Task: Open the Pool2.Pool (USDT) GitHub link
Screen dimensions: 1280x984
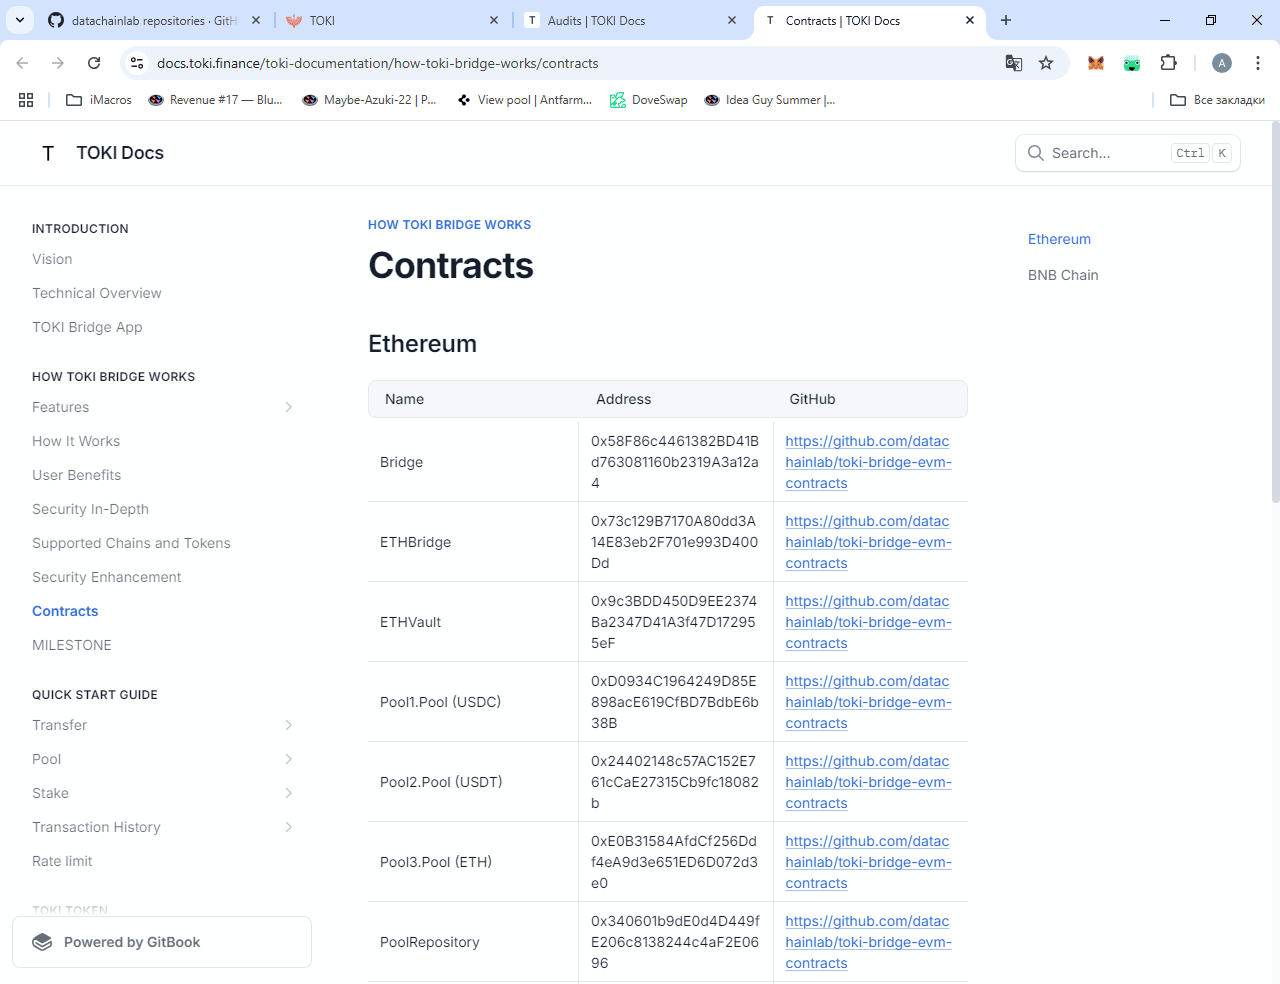Action: coord(868,782)
